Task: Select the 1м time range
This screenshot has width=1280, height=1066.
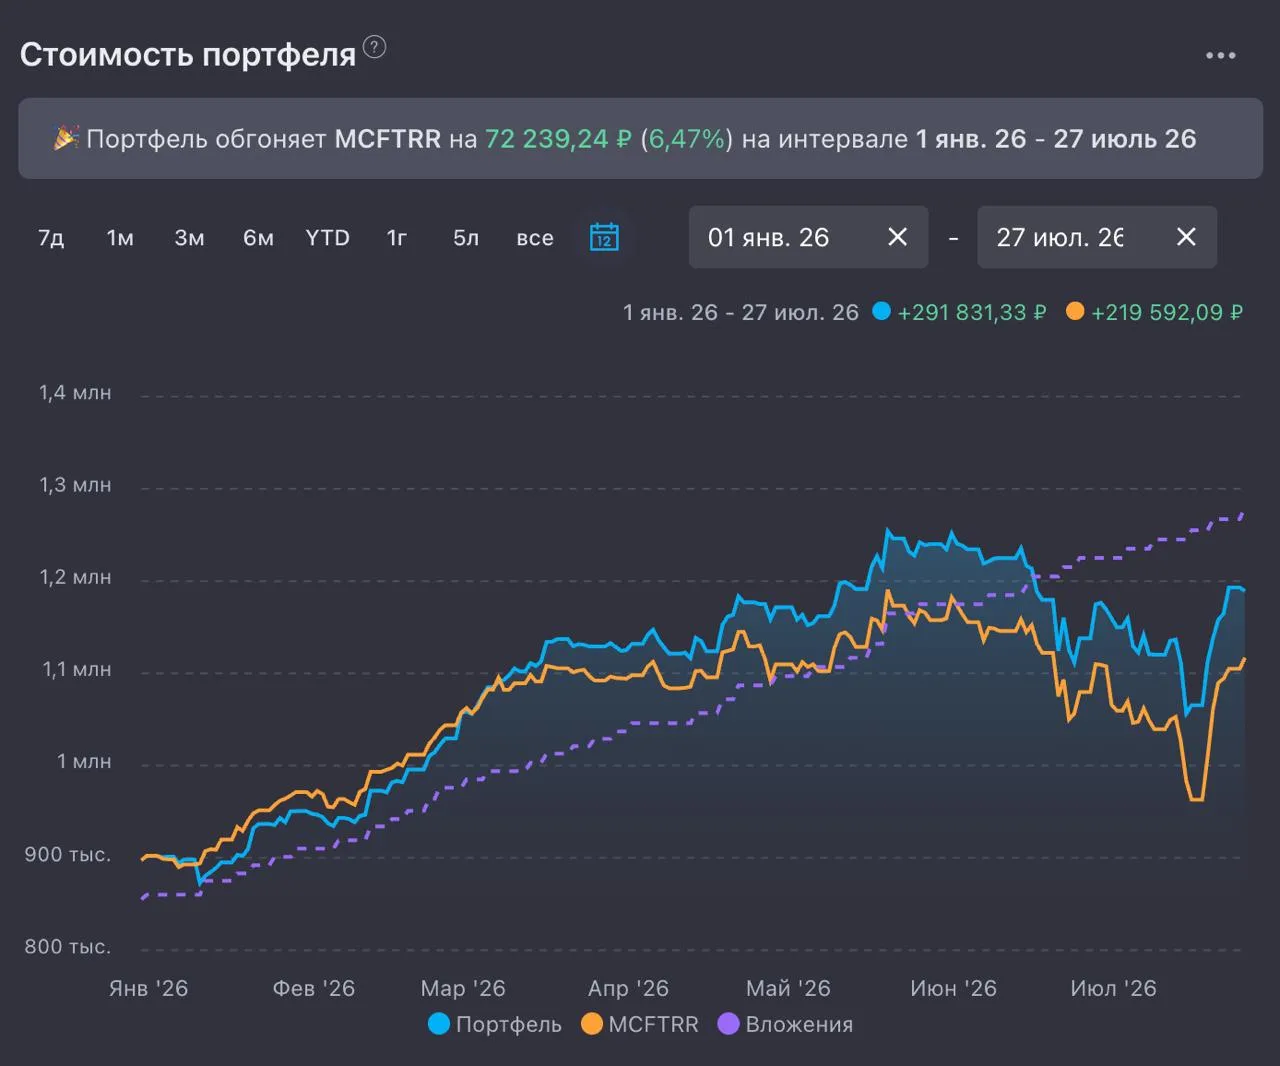Action: pyautogui.click(x=120, y=238)
